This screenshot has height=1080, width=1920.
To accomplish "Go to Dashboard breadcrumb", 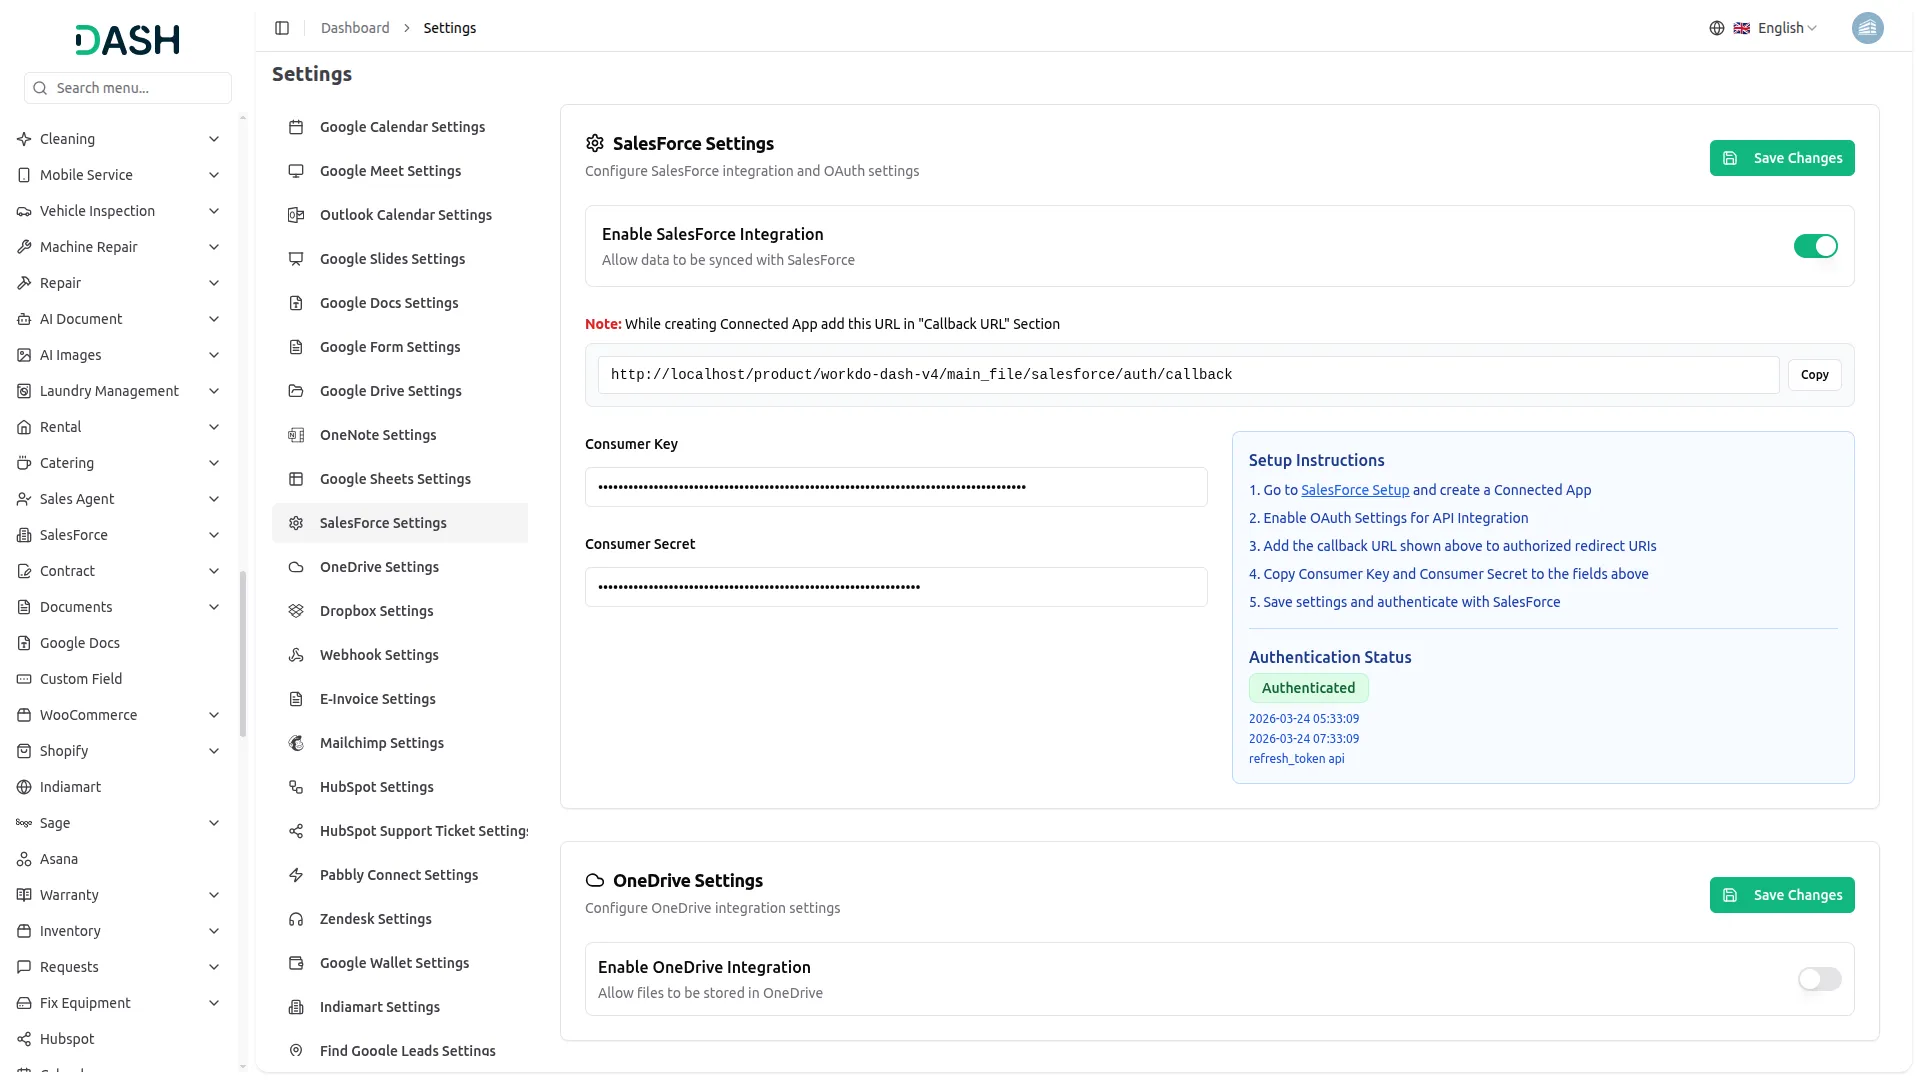I will tap(355, 28).
